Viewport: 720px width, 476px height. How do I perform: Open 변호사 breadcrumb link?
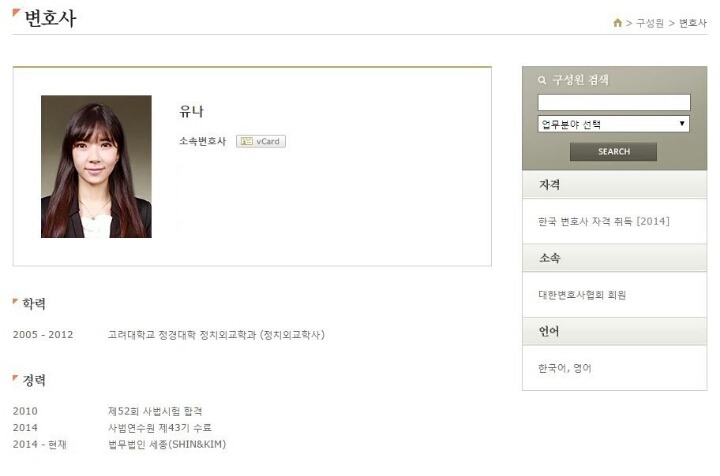(692, 23)
